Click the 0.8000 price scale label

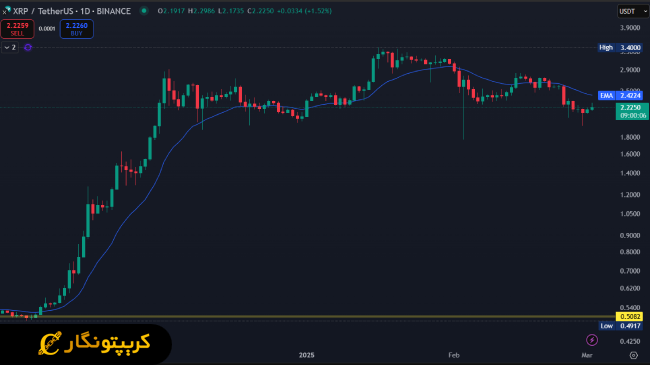pos(630,252)
